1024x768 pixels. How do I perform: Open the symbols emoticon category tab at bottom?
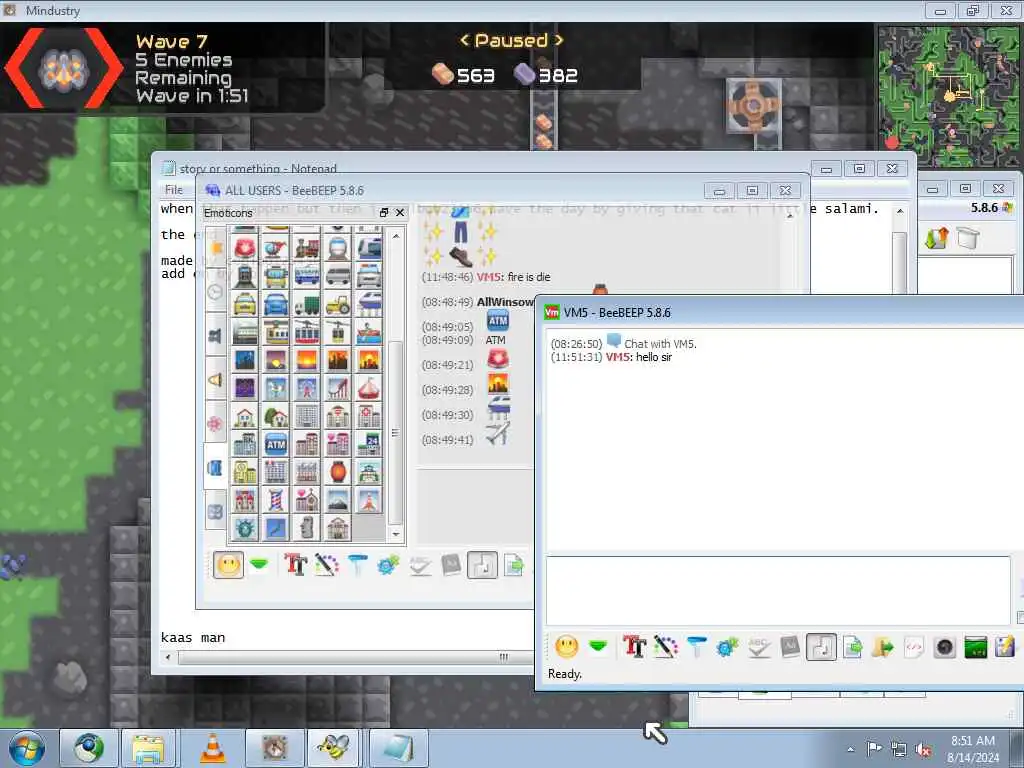click(216, 512)
